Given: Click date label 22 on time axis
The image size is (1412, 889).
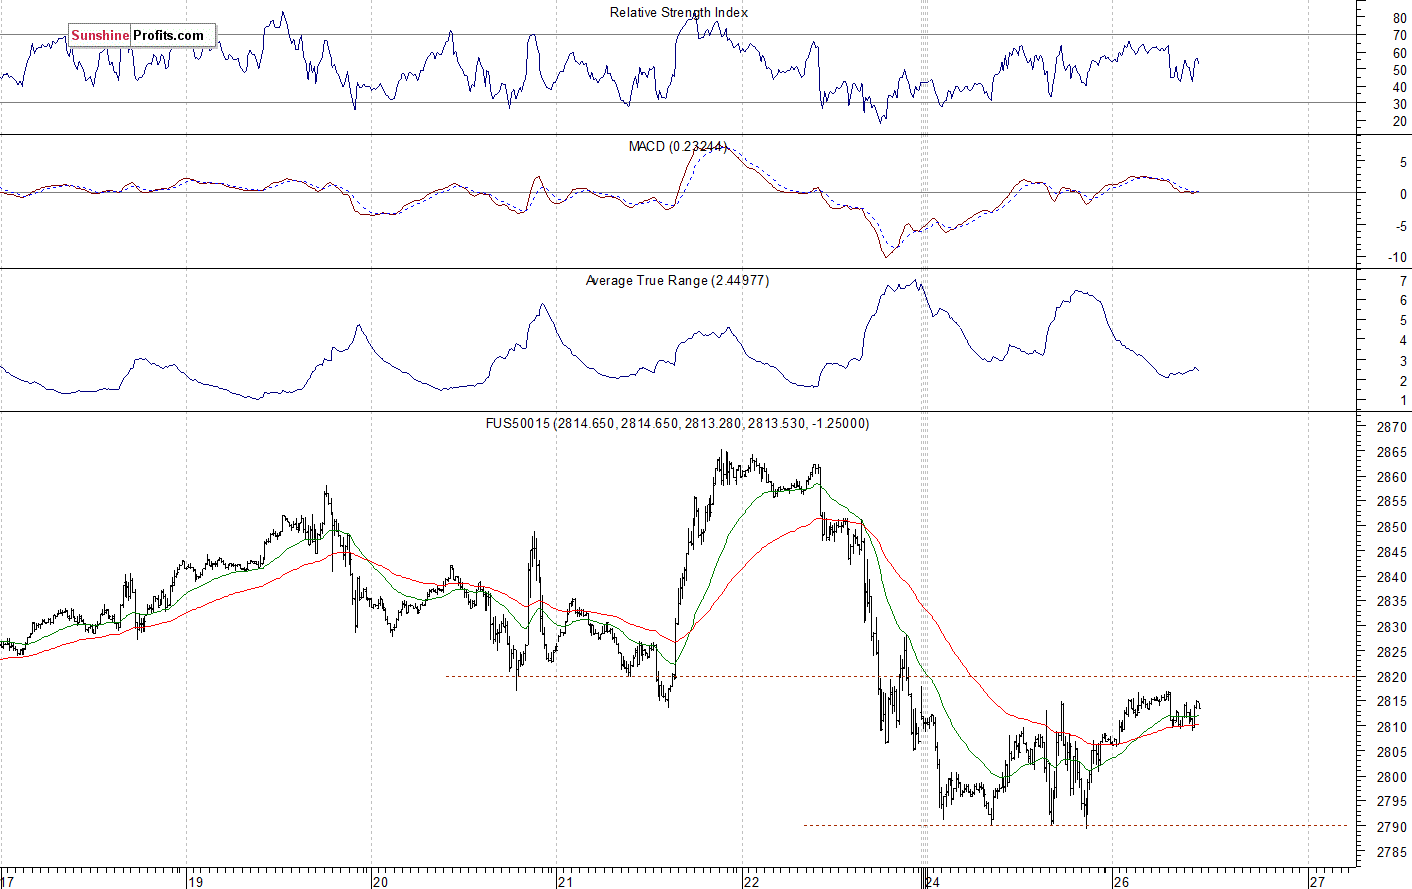Looking at the screenshot, I should pos(751,881).
